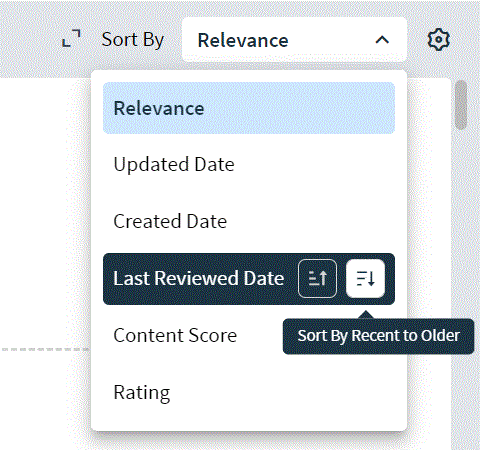Click the Sort By label
Viewport: 480px width, 450px height.
133,40
